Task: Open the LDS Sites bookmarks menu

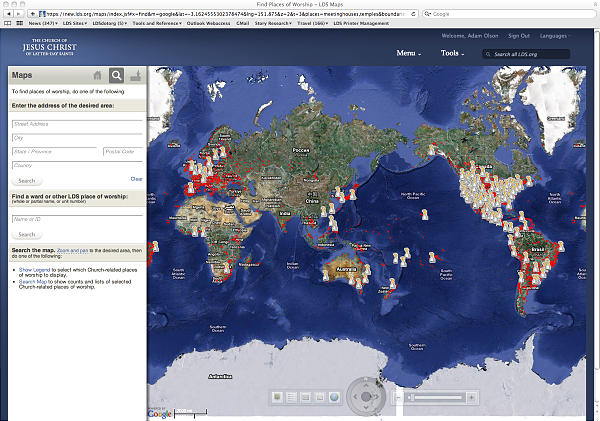Action: click(76, 24)
